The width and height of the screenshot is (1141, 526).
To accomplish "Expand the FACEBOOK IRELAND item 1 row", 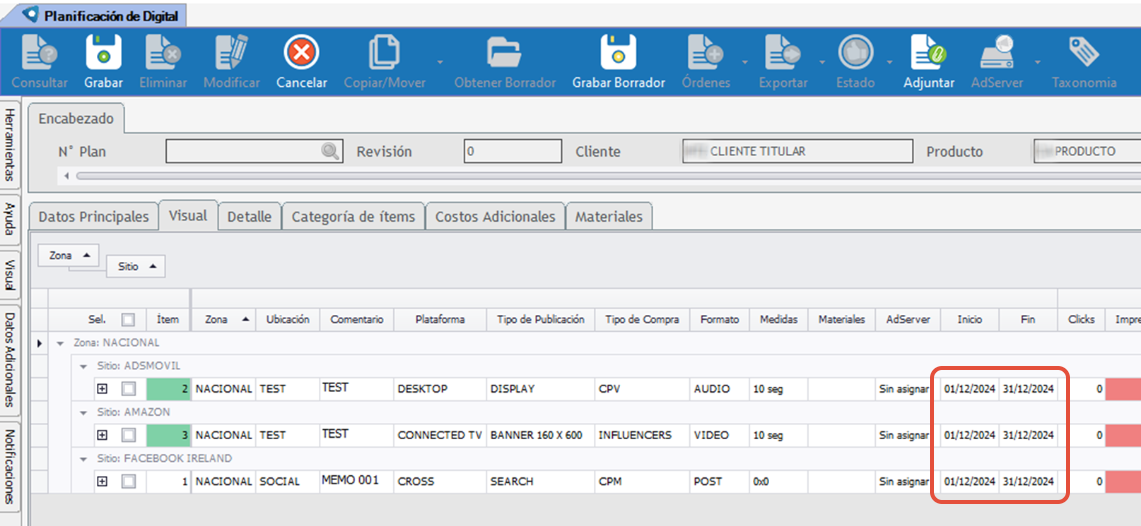I will coord(103,481).
